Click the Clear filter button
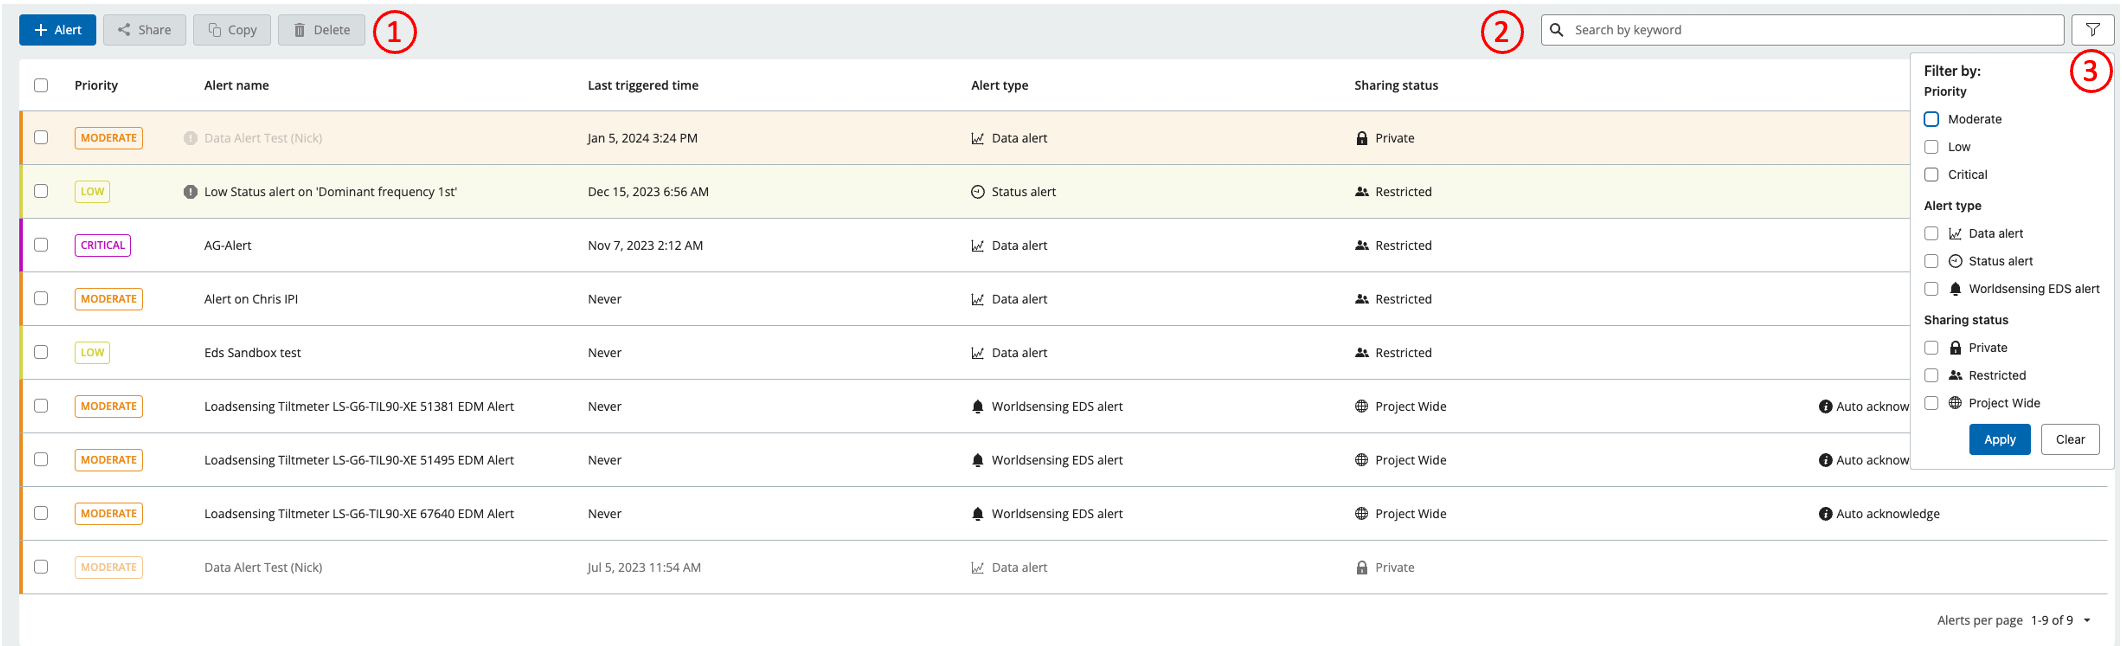Image resolution: width=2122 pixels, height=646 pixels. coord(2069,440)
